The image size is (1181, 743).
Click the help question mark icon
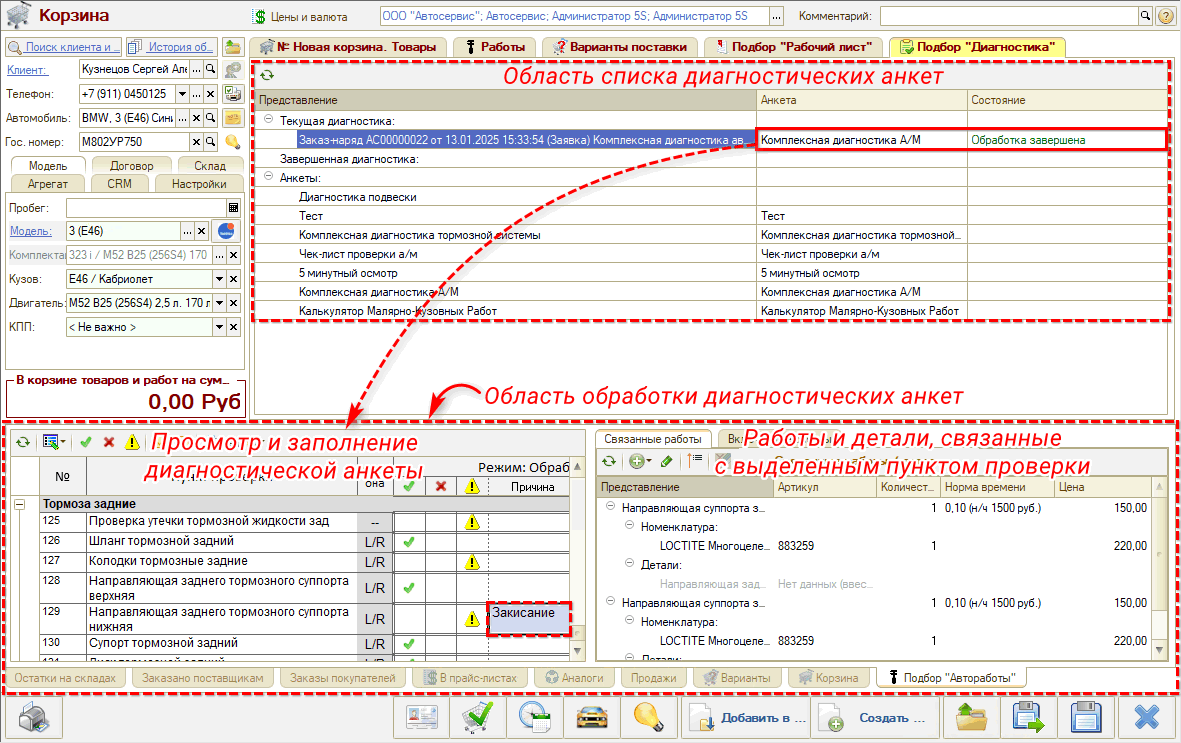[1165, 17]
